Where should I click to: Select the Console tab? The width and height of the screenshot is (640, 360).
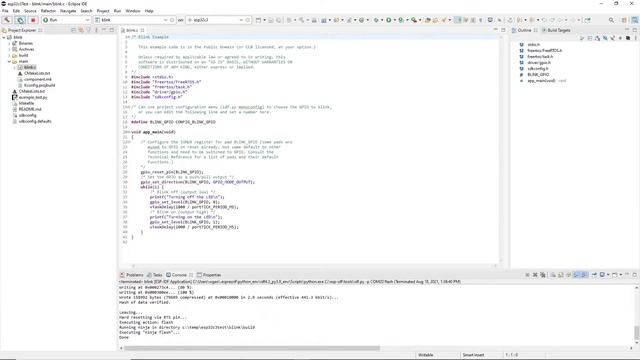[179, 275]
